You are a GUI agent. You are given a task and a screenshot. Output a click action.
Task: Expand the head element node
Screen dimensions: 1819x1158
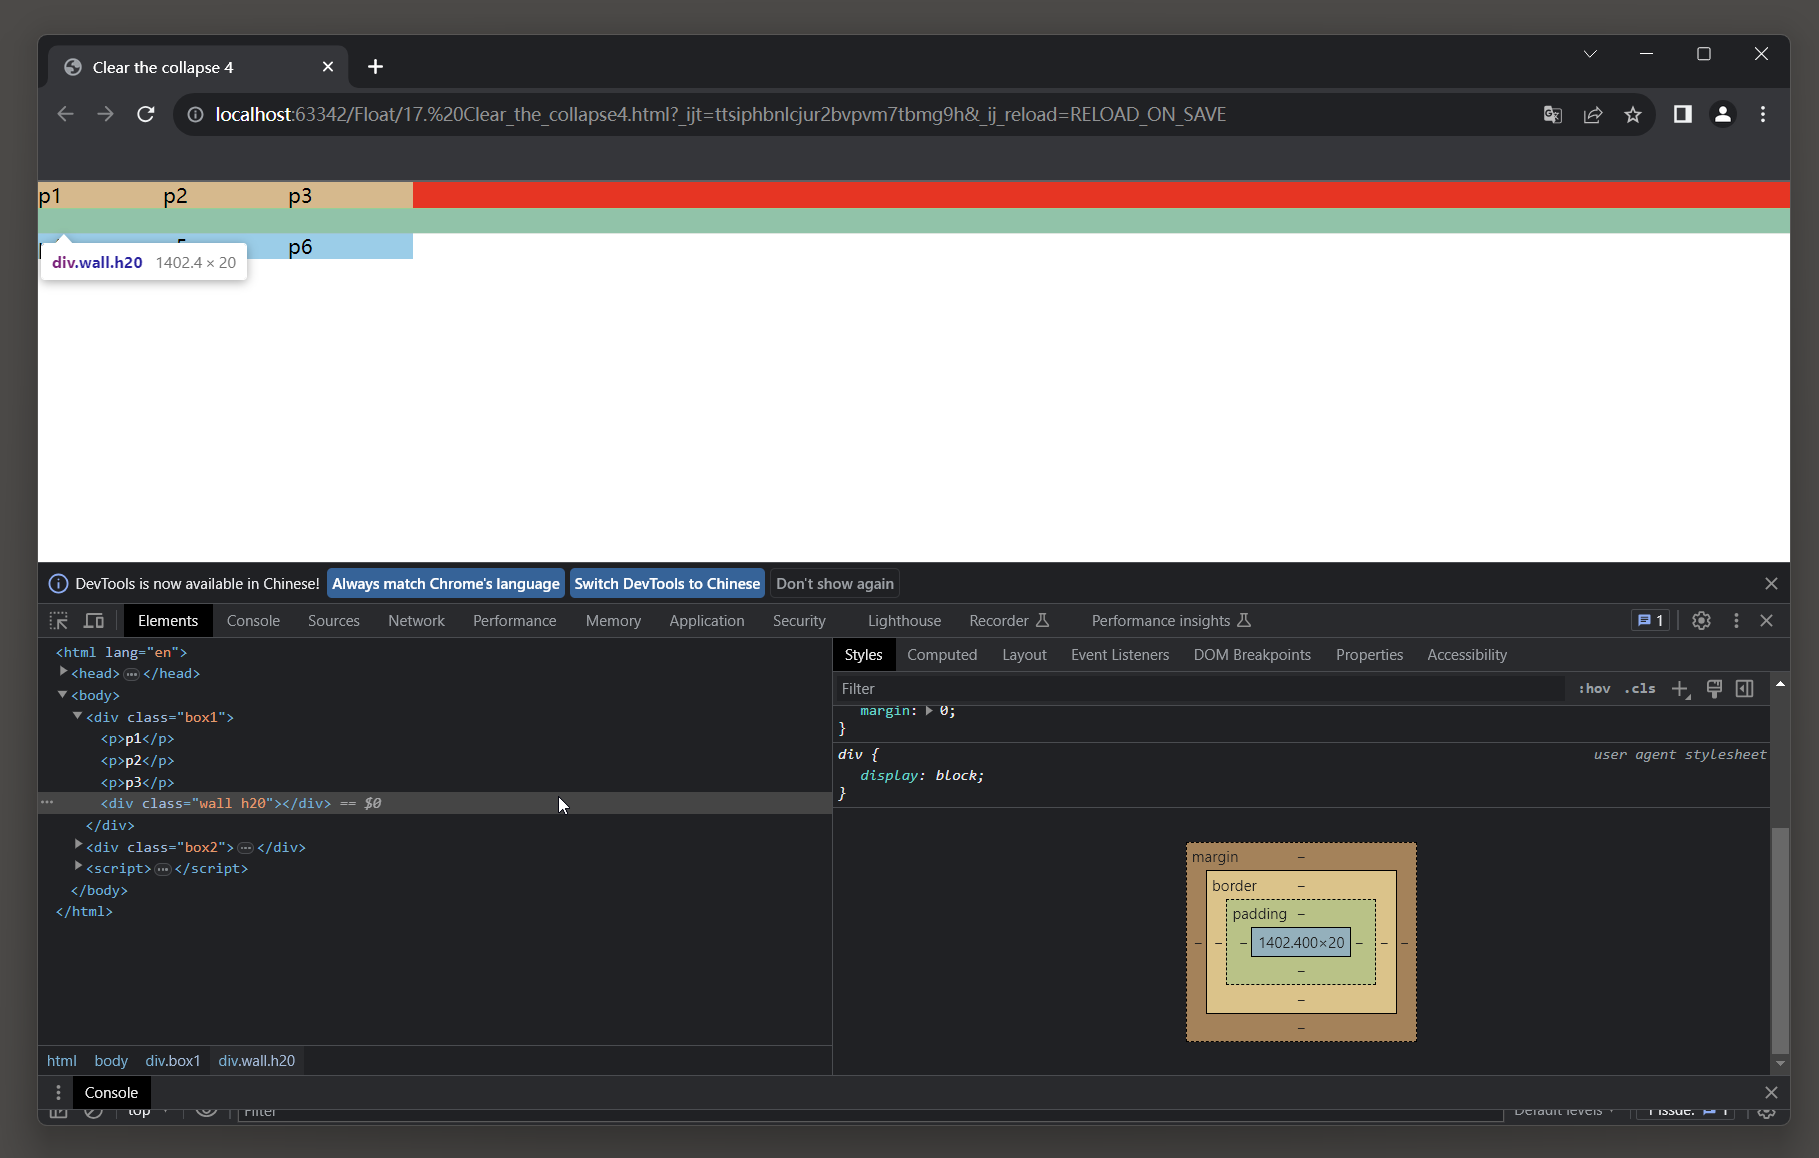pos(63,673)
